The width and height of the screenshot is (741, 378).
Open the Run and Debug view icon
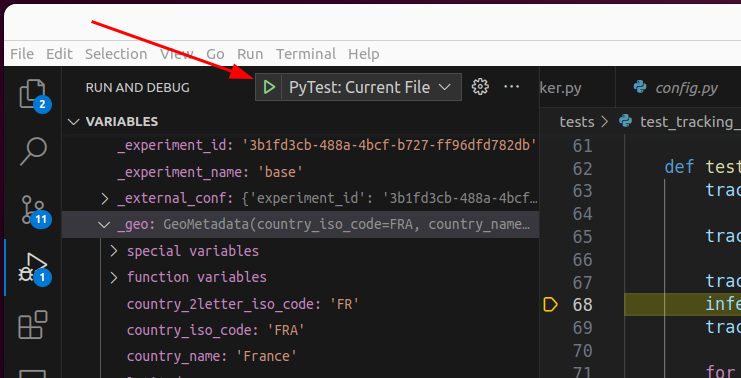click(33, 267)
